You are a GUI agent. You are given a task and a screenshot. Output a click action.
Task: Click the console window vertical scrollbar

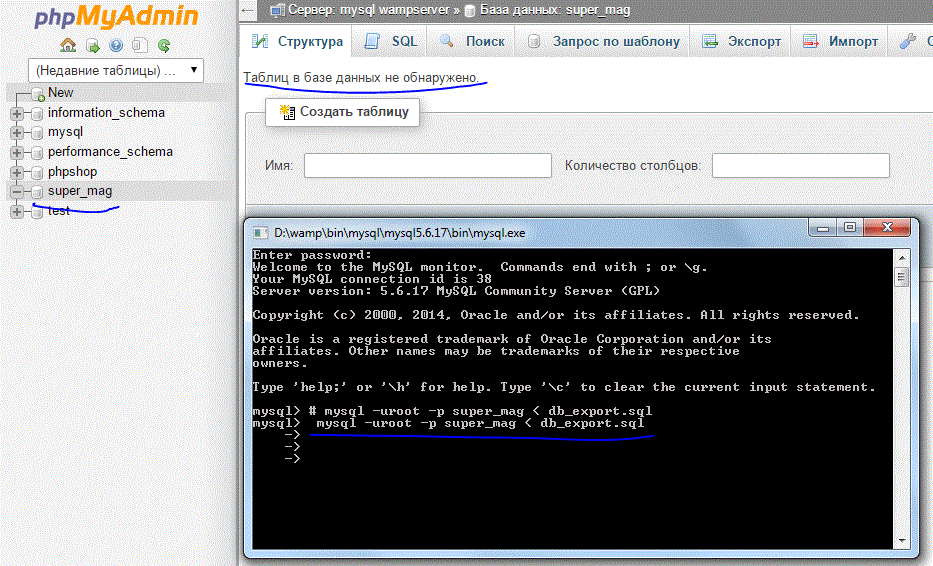click(901, 400)
